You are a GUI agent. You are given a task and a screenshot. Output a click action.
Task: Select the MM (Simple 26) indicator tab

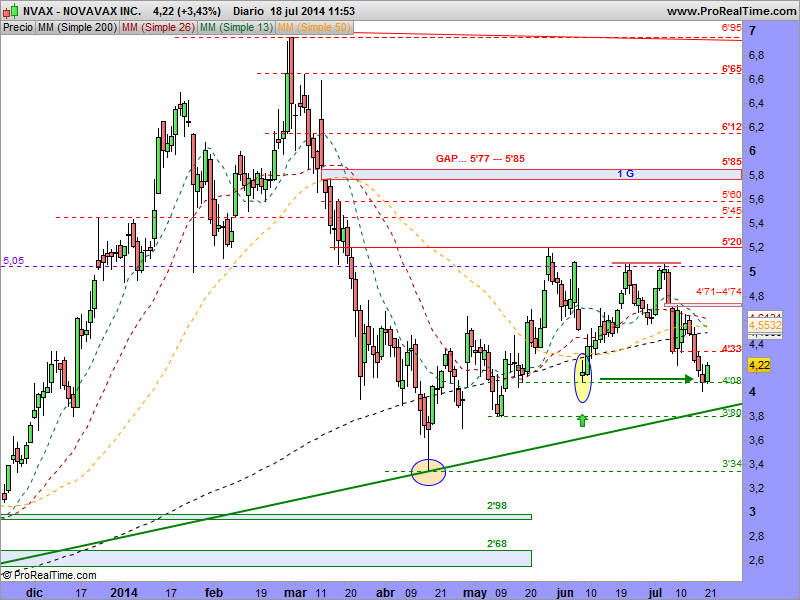(x=158, y=27)
